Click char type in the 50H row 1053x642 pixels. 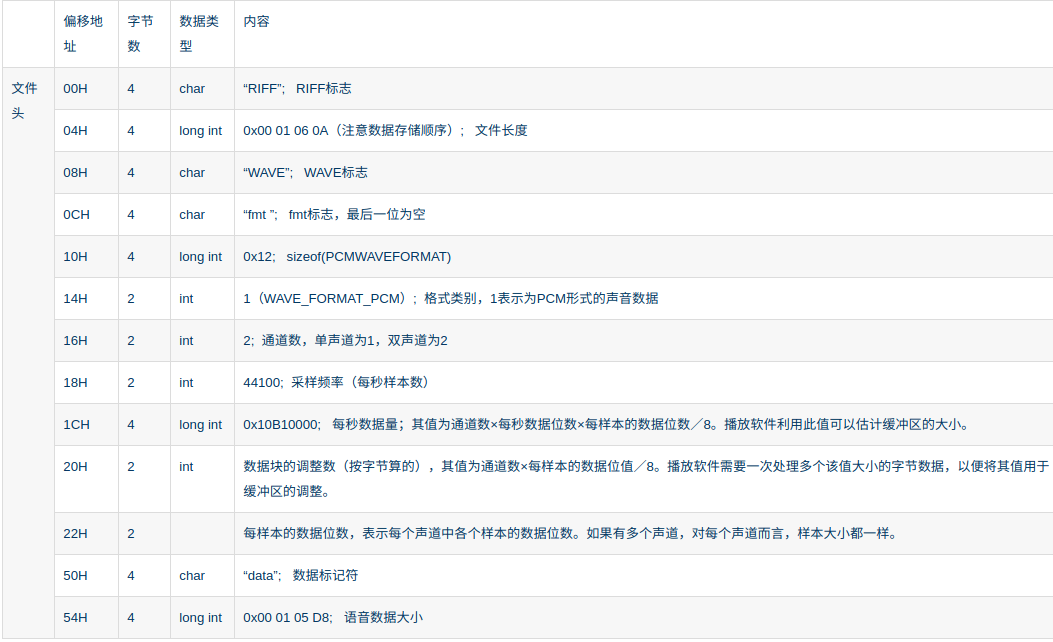pos(192,576)
